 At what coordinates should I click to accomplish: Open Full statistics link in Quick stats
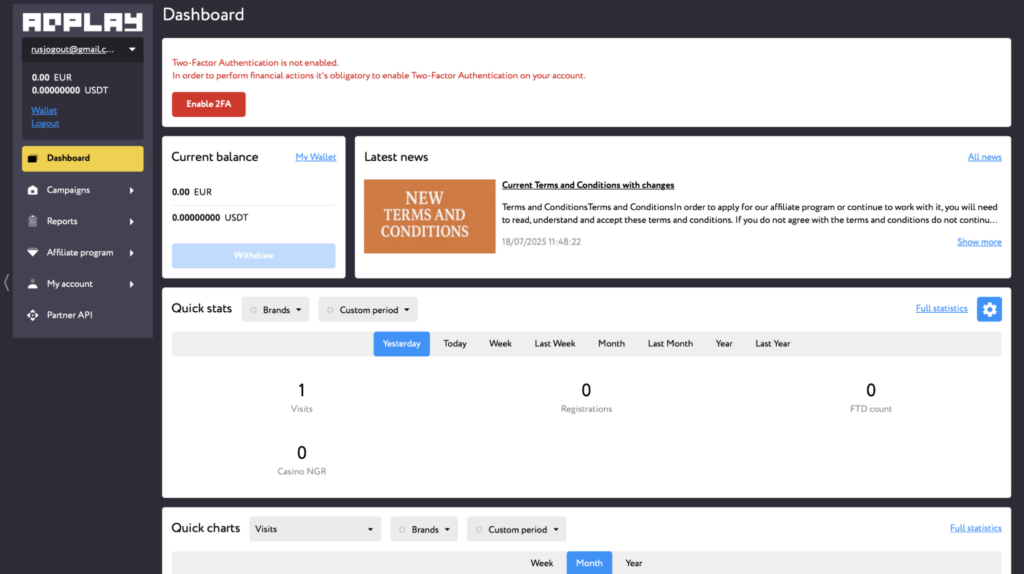(x=941, y=308)
